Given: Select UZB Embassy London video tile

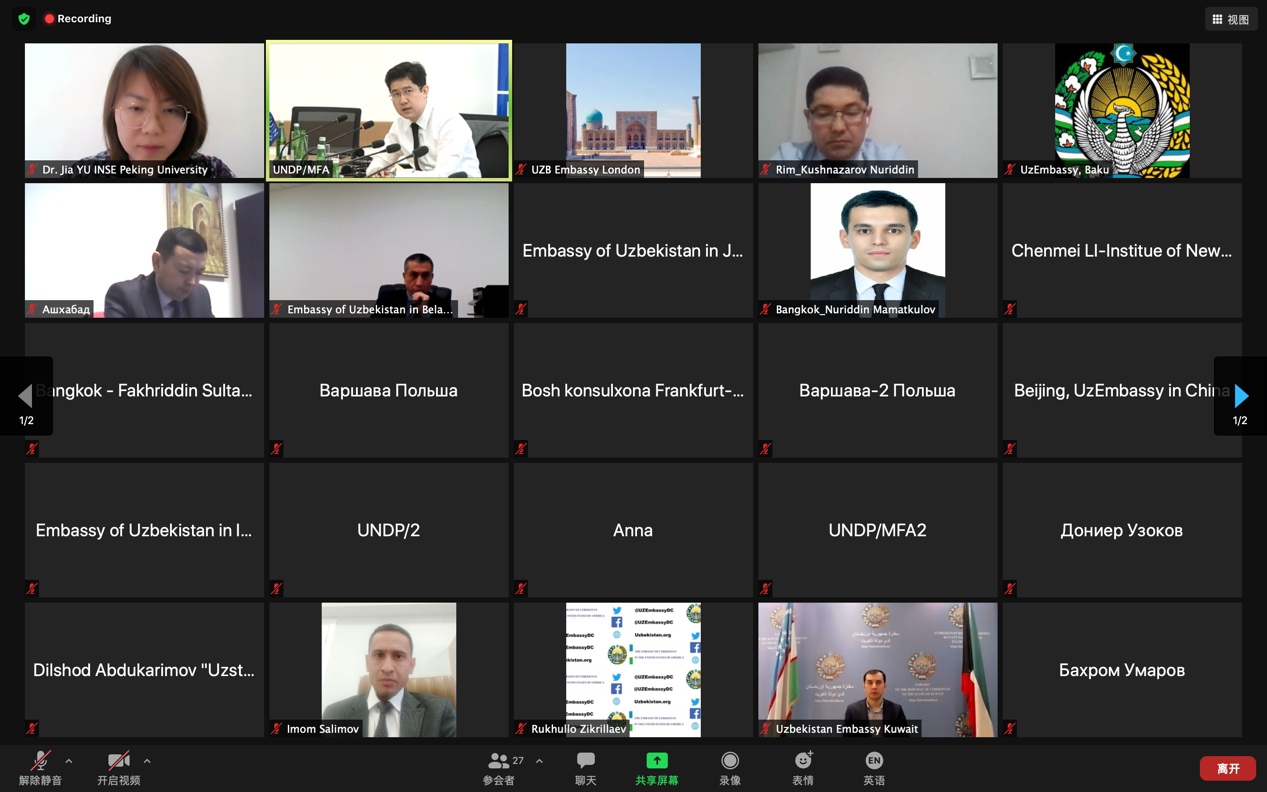Looking at the screenshot, I should 633,110.
